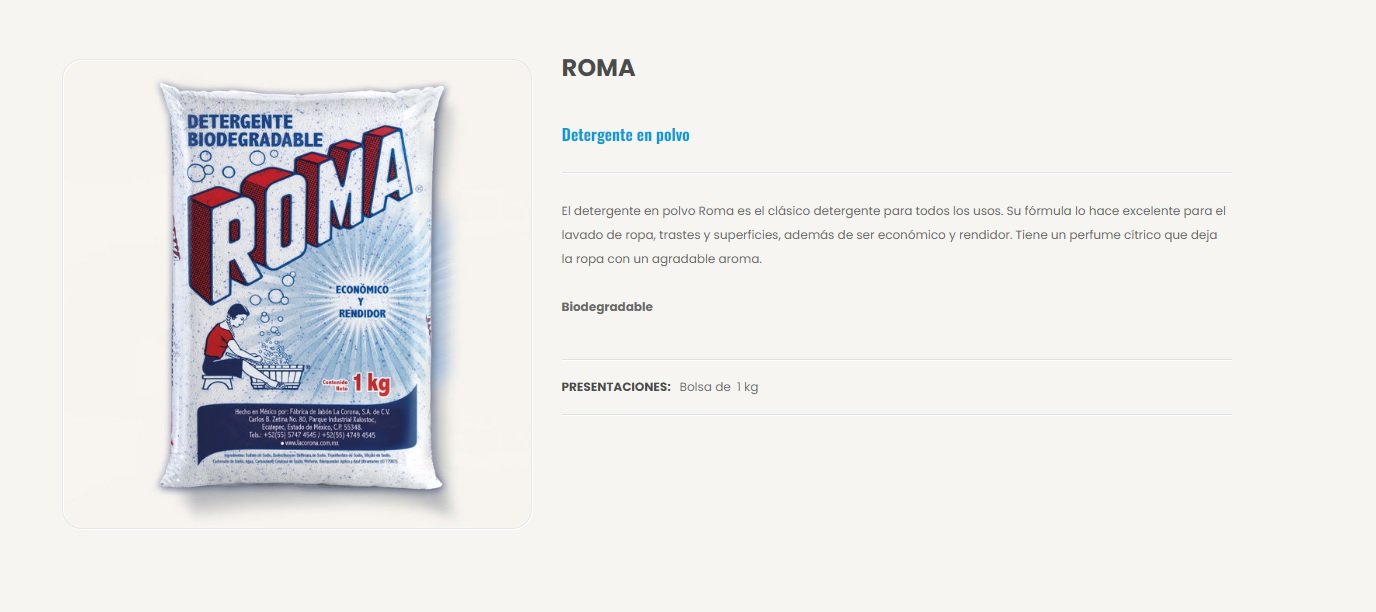Click the 'Económico y Rendidor' starburst
The width and height of the screenshot is (1376, 612).
(x=362, y=301)
